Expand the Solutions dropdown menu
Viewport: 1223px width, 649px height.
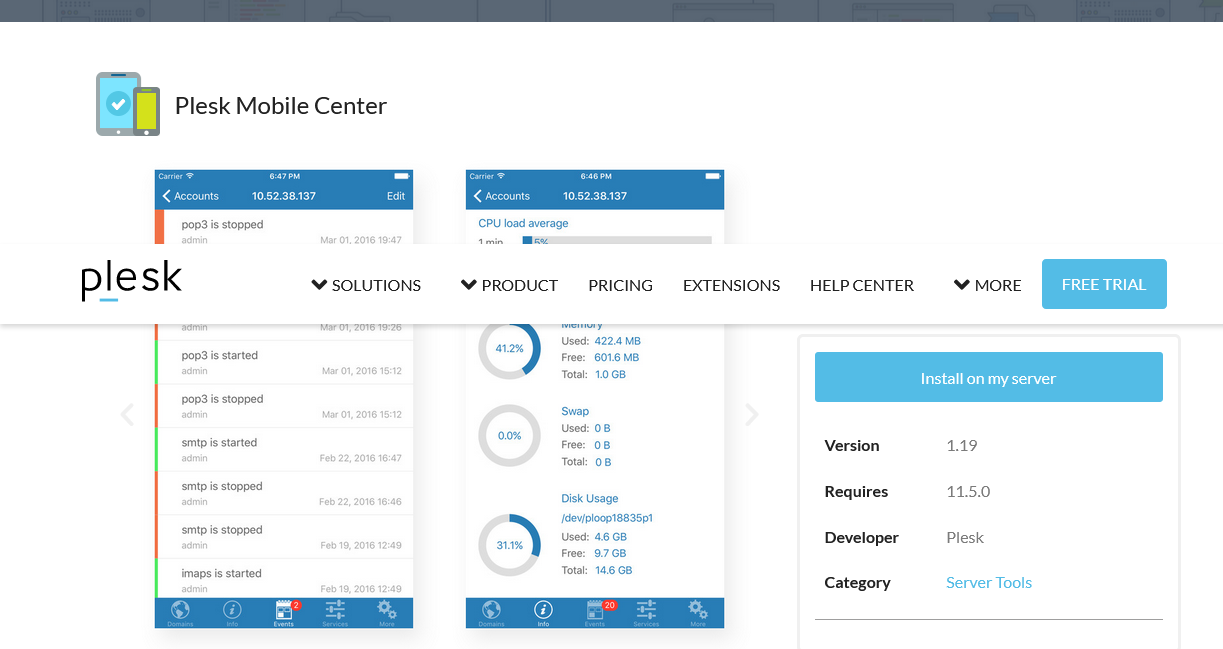[x=366, y=285]
